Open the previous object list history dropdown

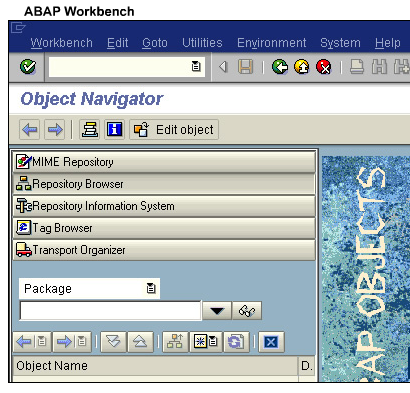[42, 342]
